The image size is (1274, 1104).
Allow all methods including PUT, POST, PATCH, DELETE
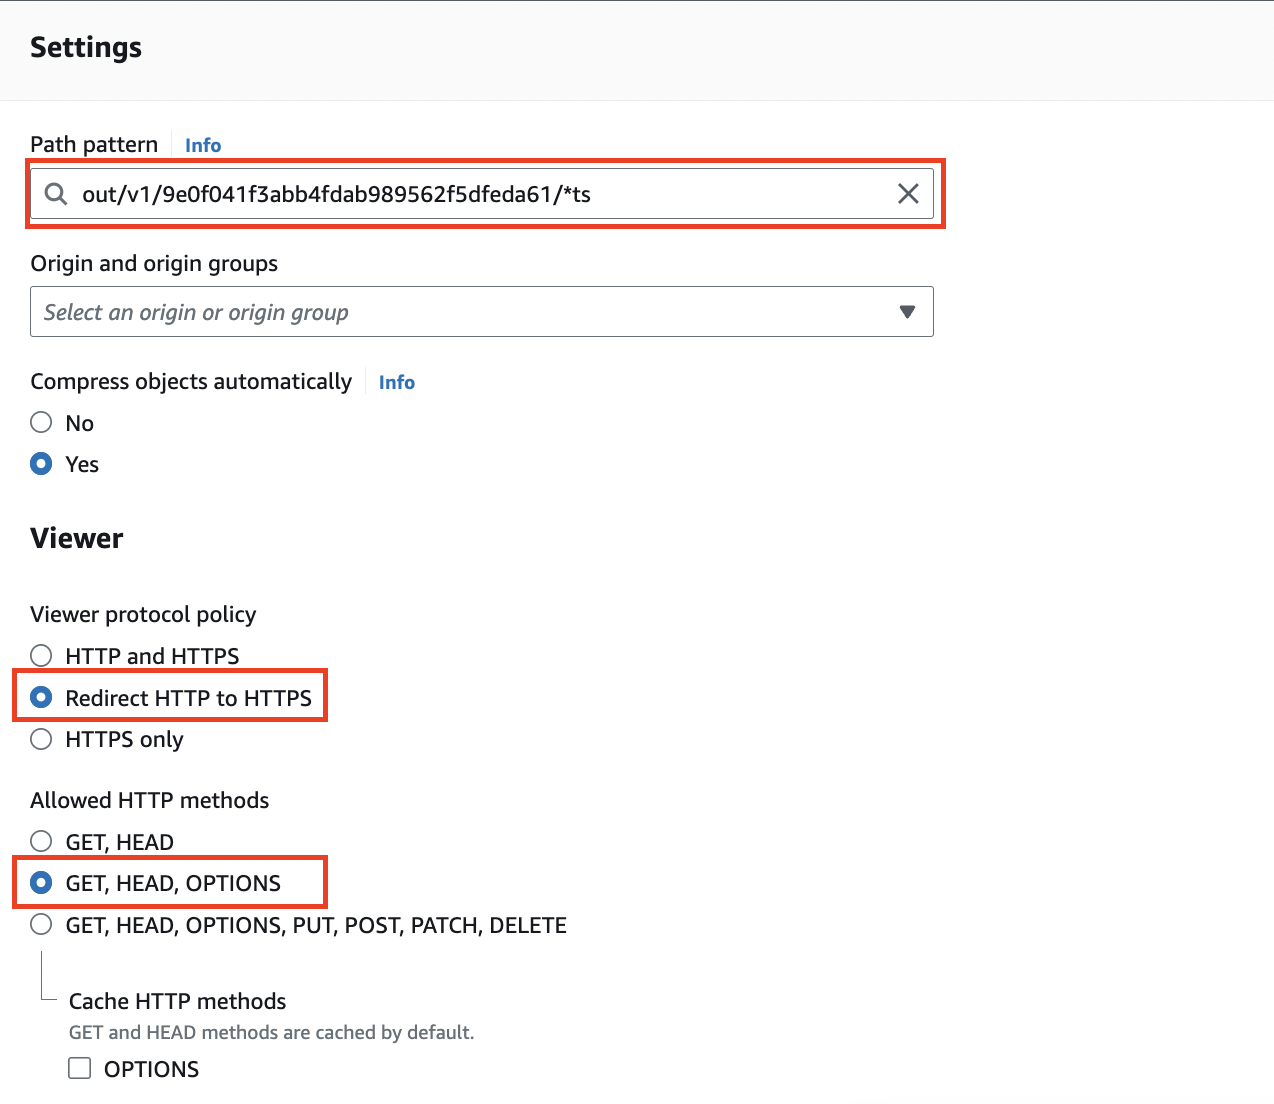point(41,925)
